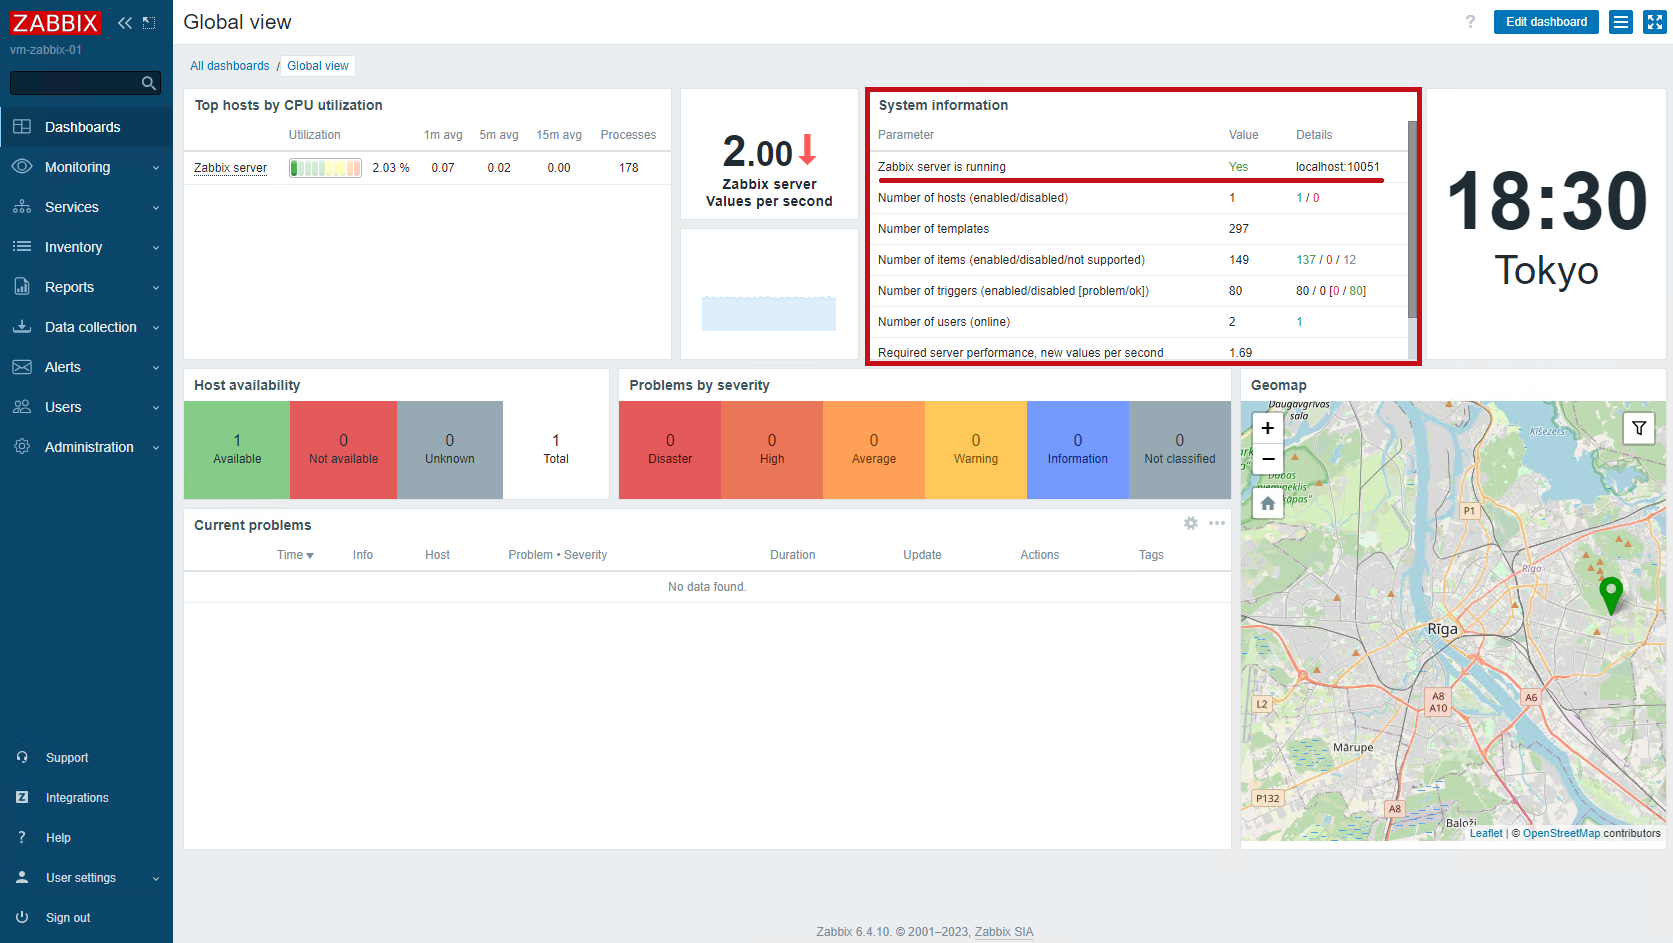Open the OpenStreetMap link
This screenshot has height=943, width=1673.
1561,833
